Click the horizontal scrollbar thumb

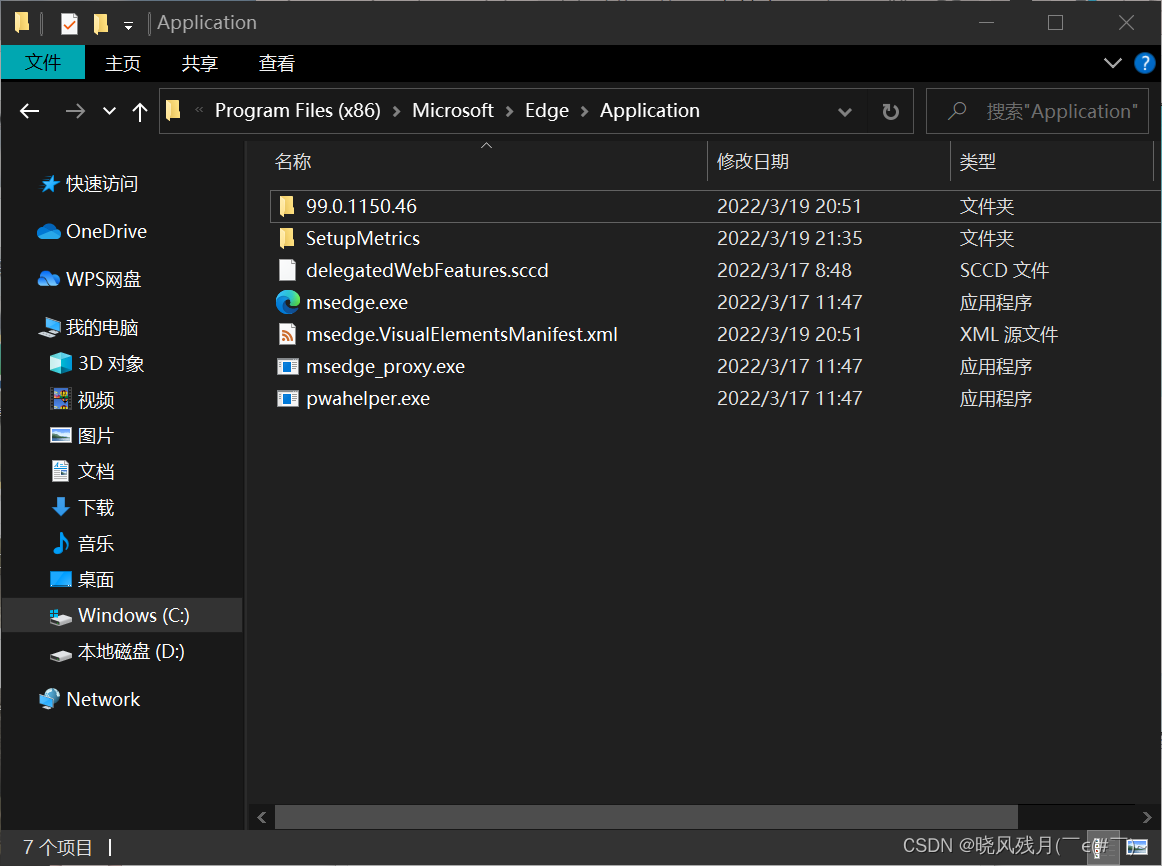tap(646, 817)
